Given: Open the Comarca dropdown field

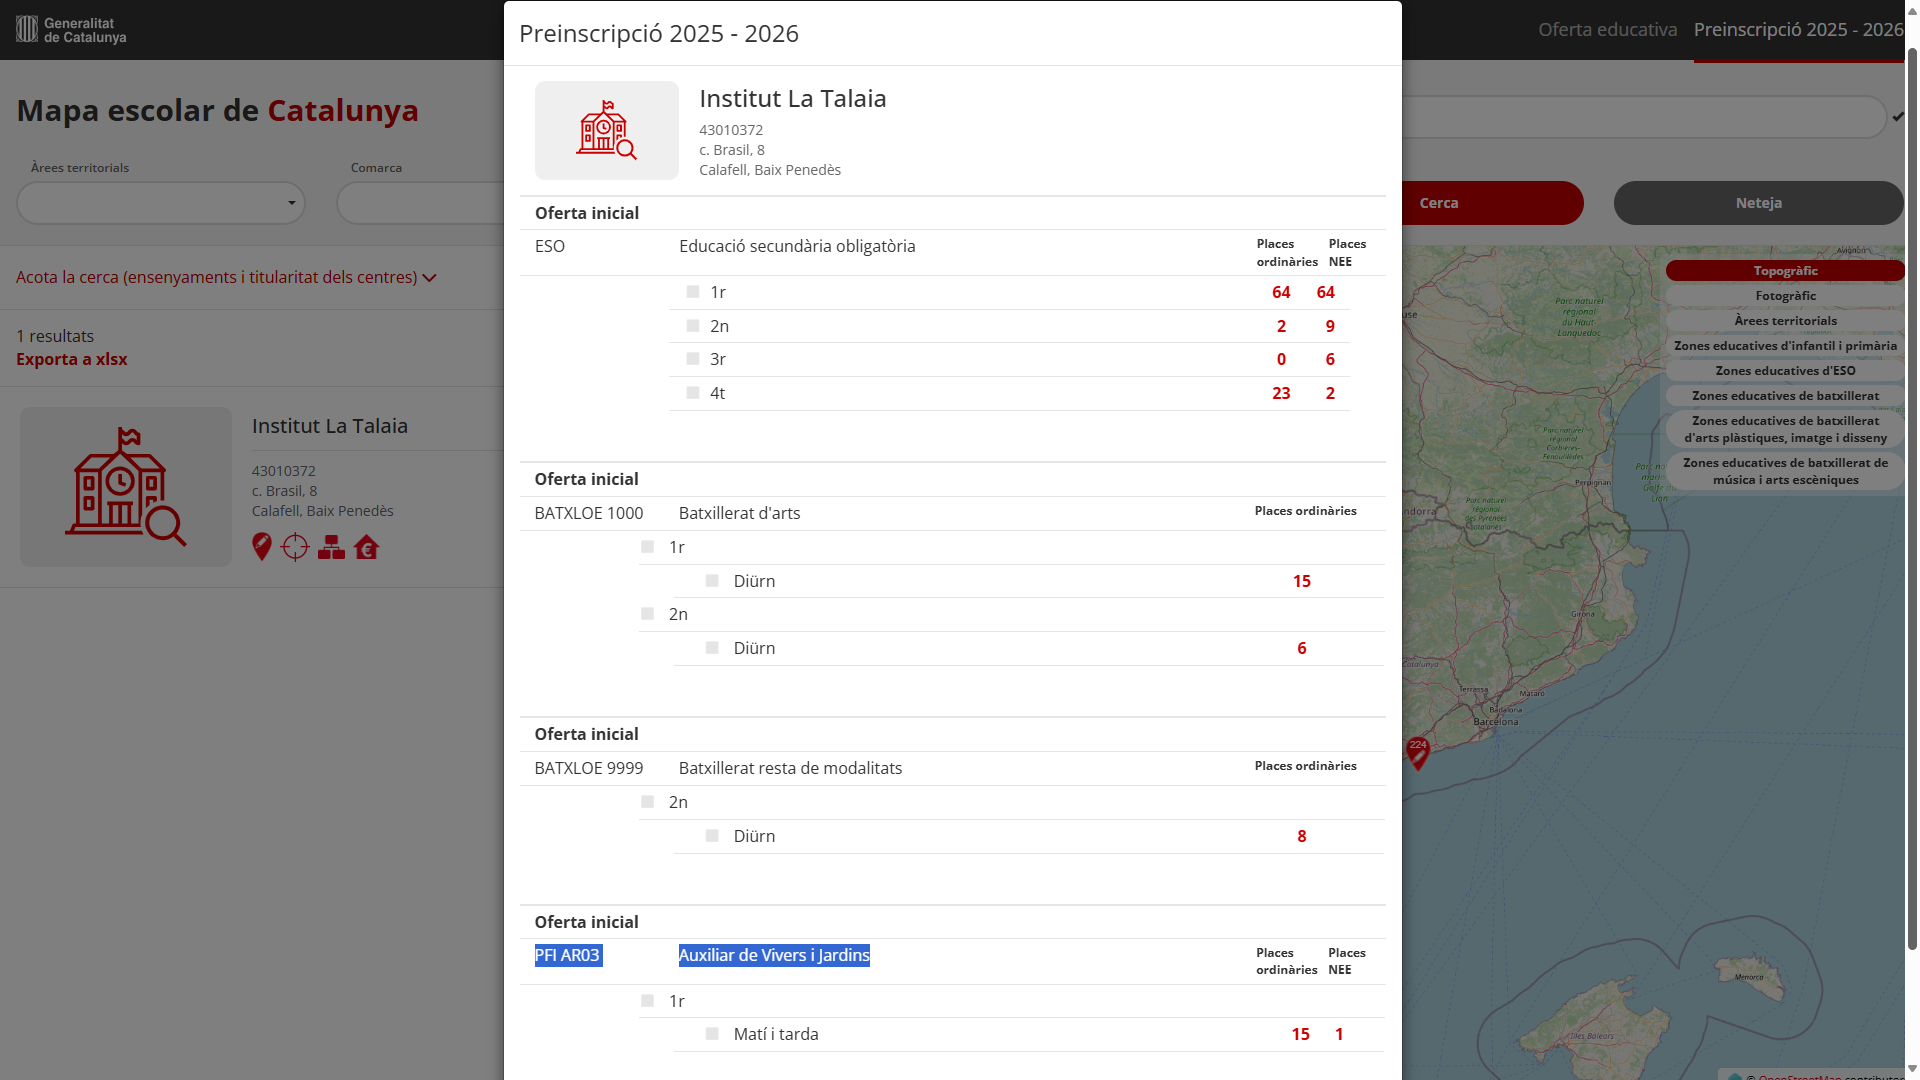Looking at the screenshot, I should (420, 203).
